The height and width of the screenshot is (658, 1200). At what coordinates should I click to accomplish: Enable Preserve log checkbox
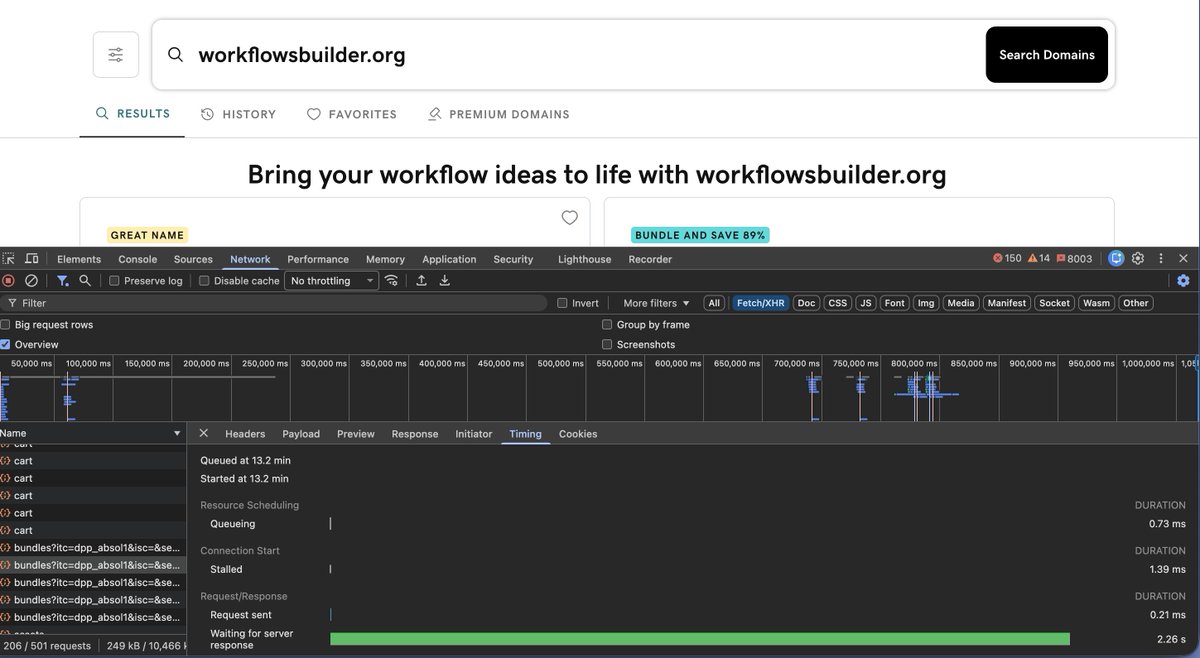114,281
